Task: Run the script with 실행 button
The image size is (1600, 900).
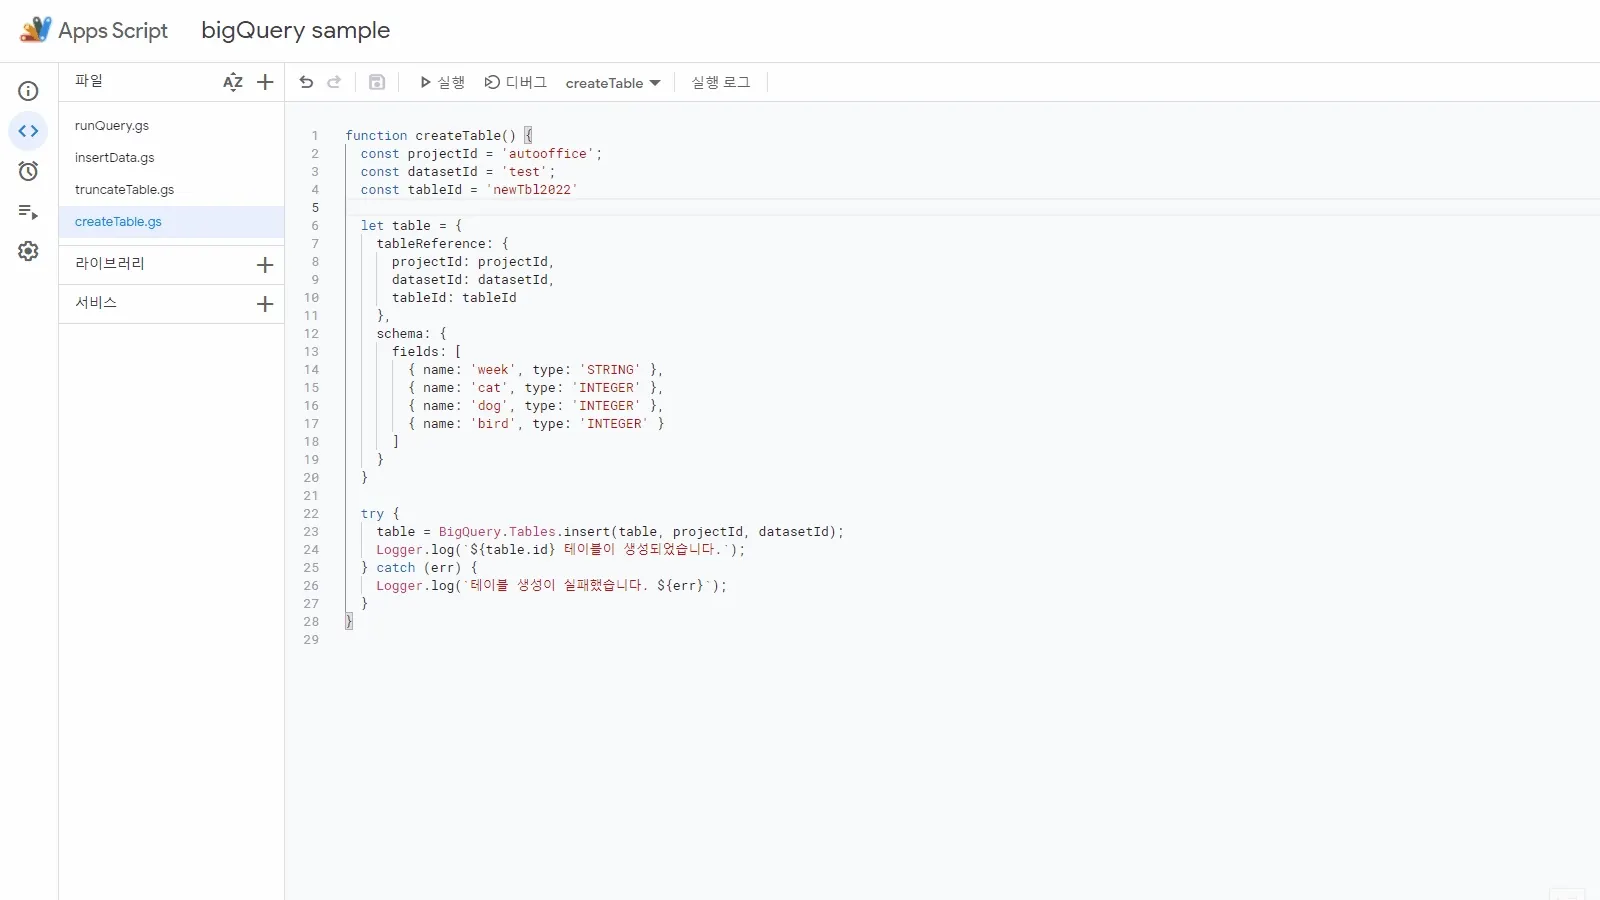Action: point(442,82)
